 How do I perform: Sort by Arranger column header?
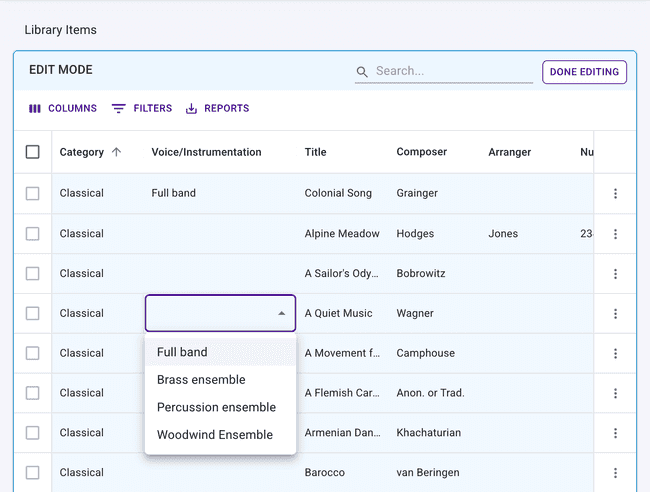[509, 152]
